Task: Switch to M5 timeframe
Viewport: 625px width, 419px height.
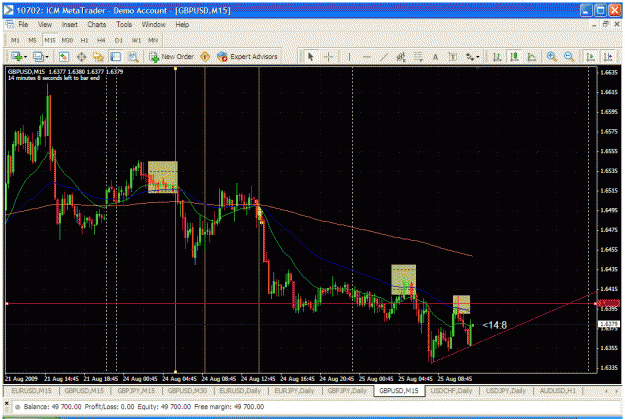Action: [x=32, y=40]
